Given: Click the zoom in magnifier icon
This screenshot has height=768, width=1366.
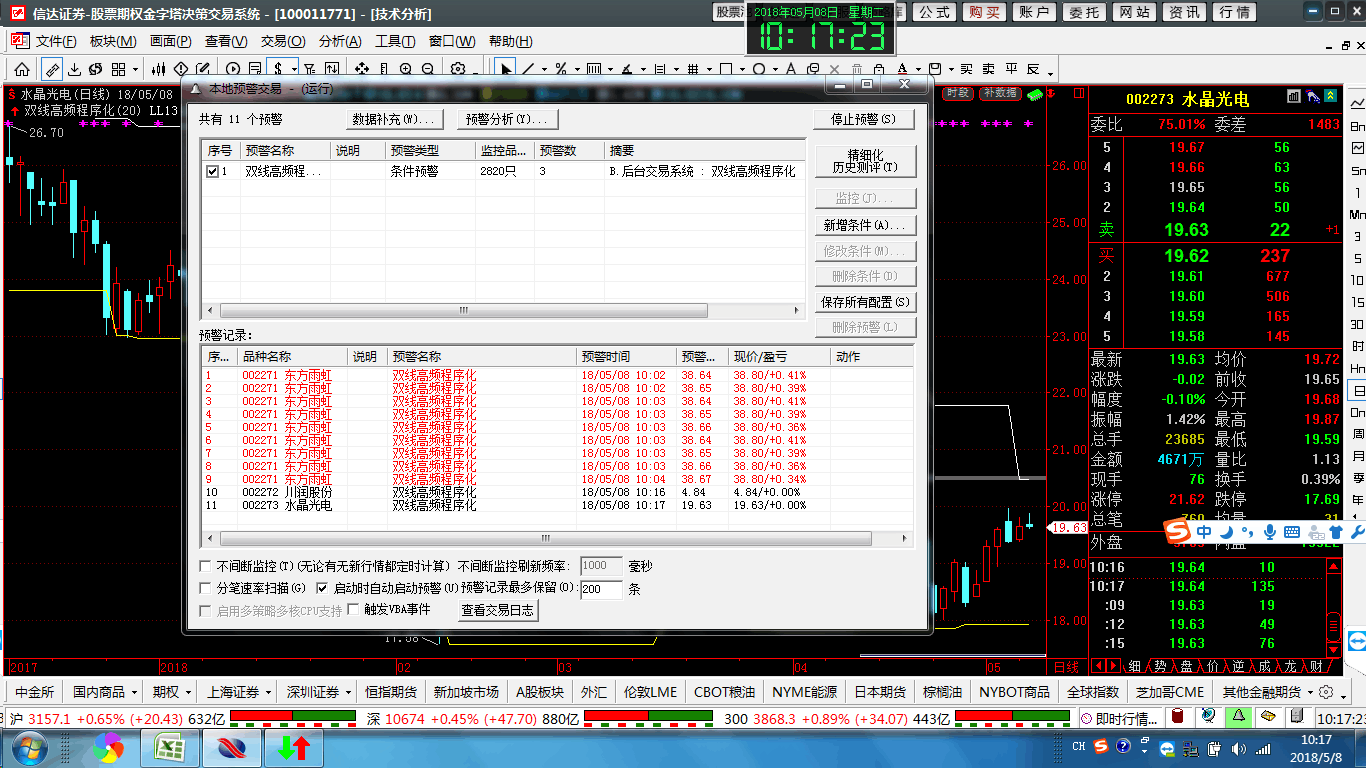Looking at the screenshot, I should 406,69.
